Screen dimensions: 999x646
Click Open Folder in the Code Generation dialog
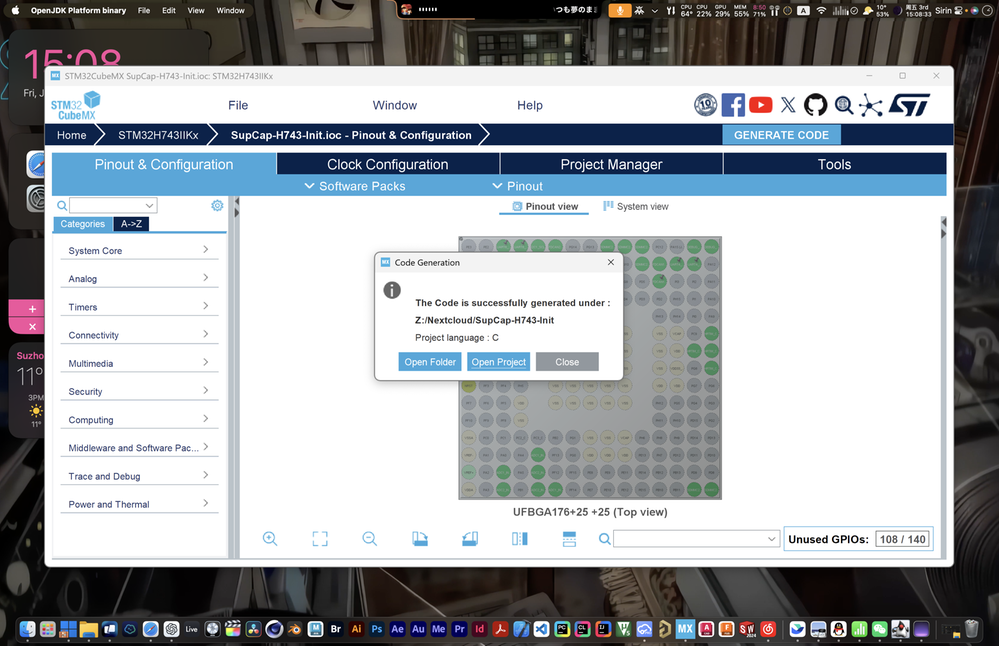click(430, 361)
